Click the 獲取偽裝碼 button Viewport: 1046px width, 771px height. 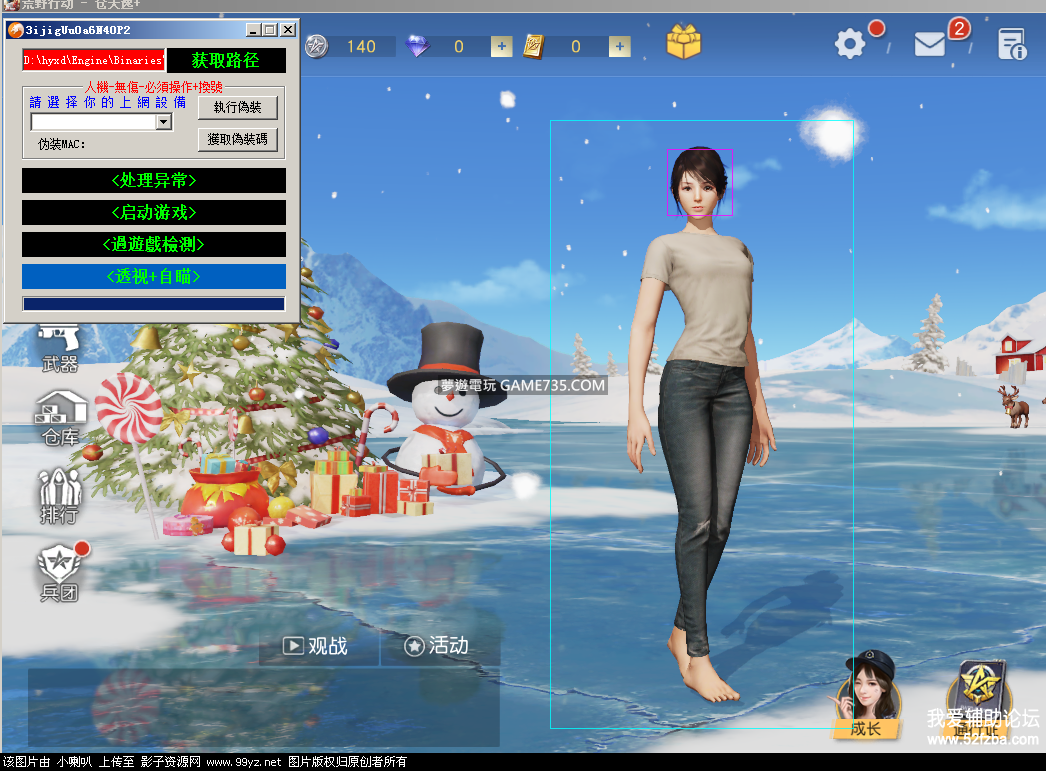[238, 140]
